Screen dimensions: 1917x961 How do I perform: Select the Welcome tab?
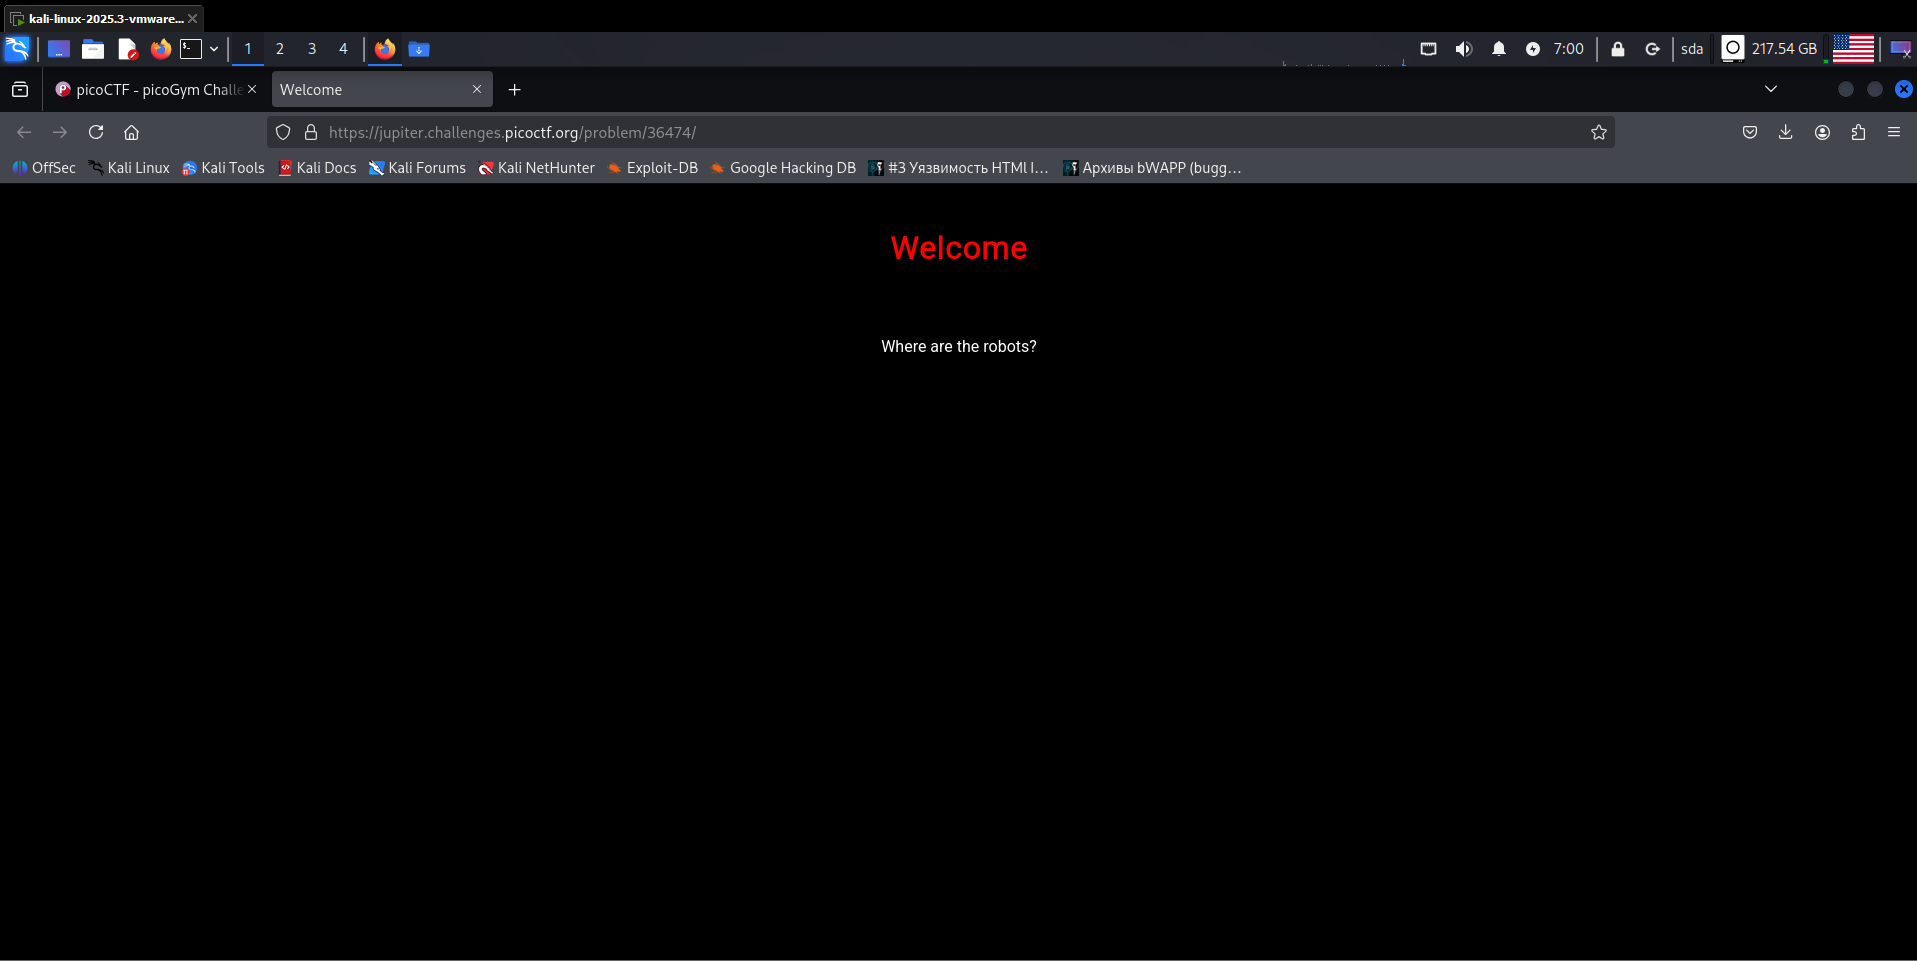(x=370, y=89)
